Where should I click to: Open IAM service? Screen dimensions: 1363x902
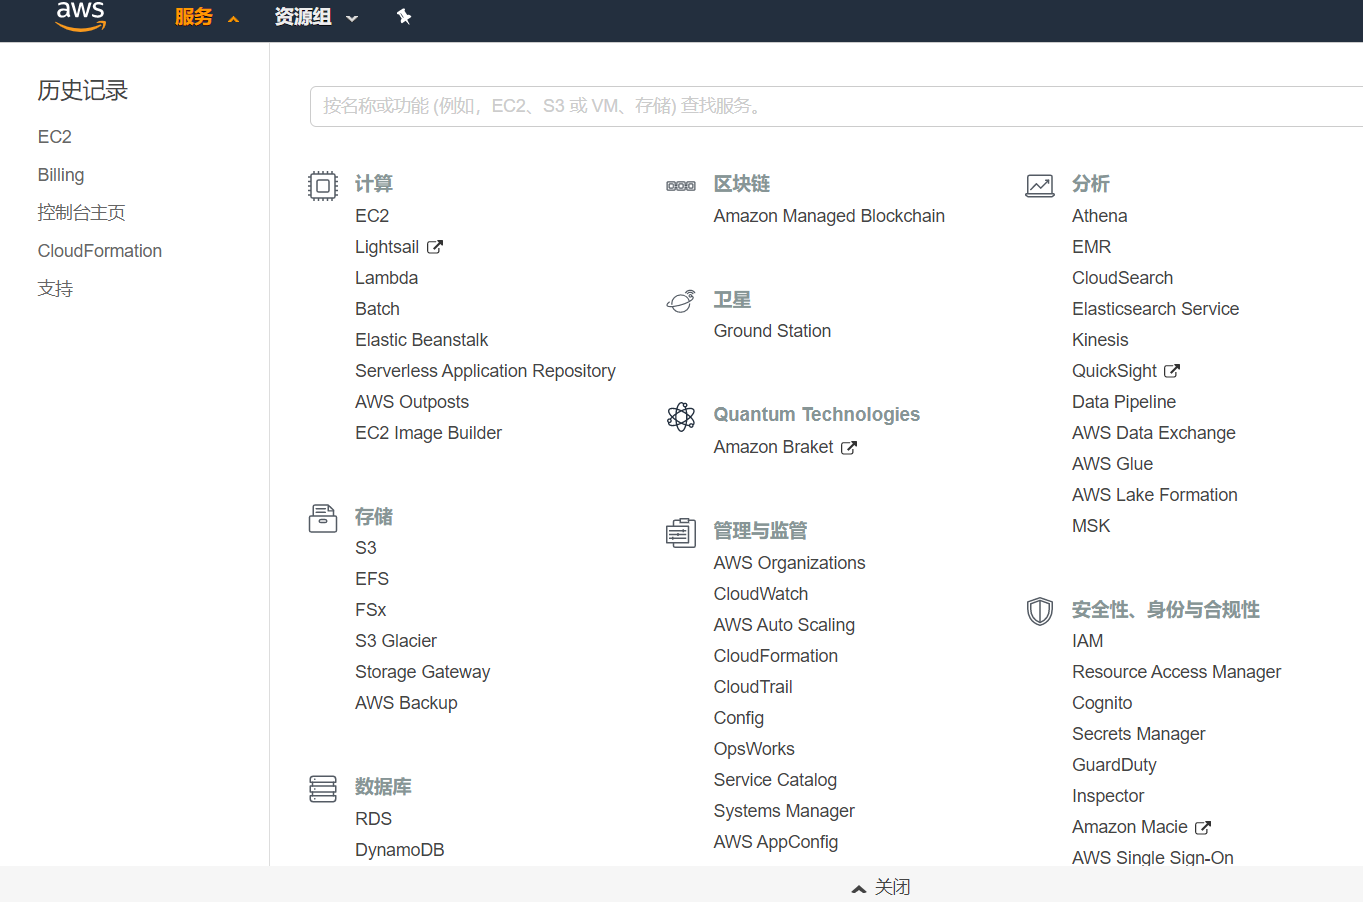[x=1088, y=641]
